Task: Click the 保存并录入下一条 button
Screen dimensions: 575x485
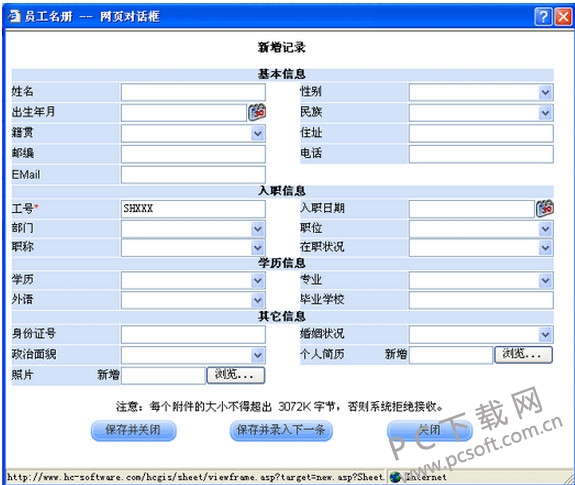Action: [x=281, y=430]
